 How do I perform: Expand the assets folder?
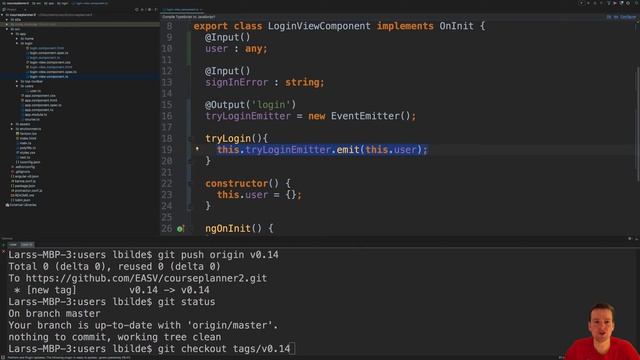tap(12, 124)
